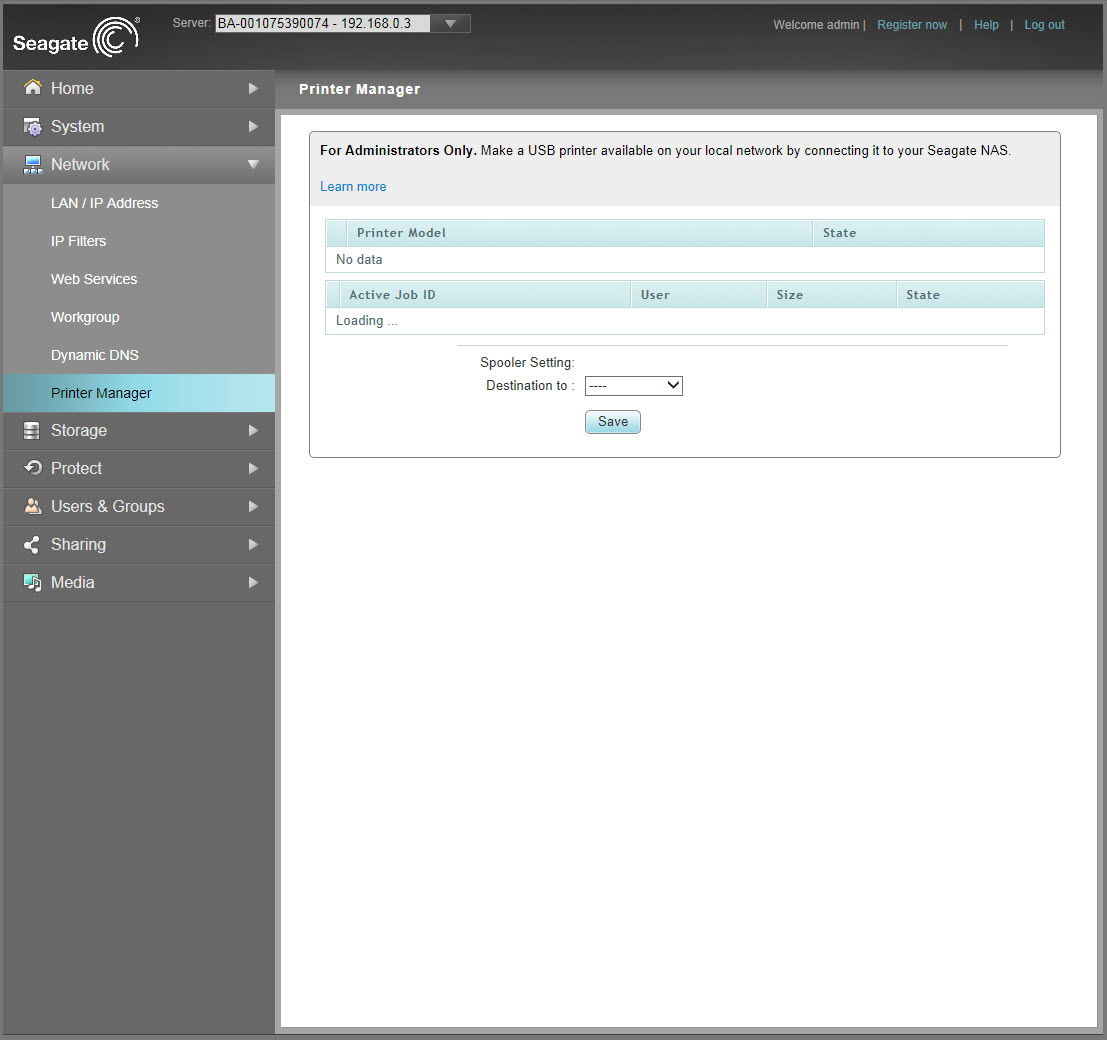
Task: Follow the Learn more link
Action: 353,186
